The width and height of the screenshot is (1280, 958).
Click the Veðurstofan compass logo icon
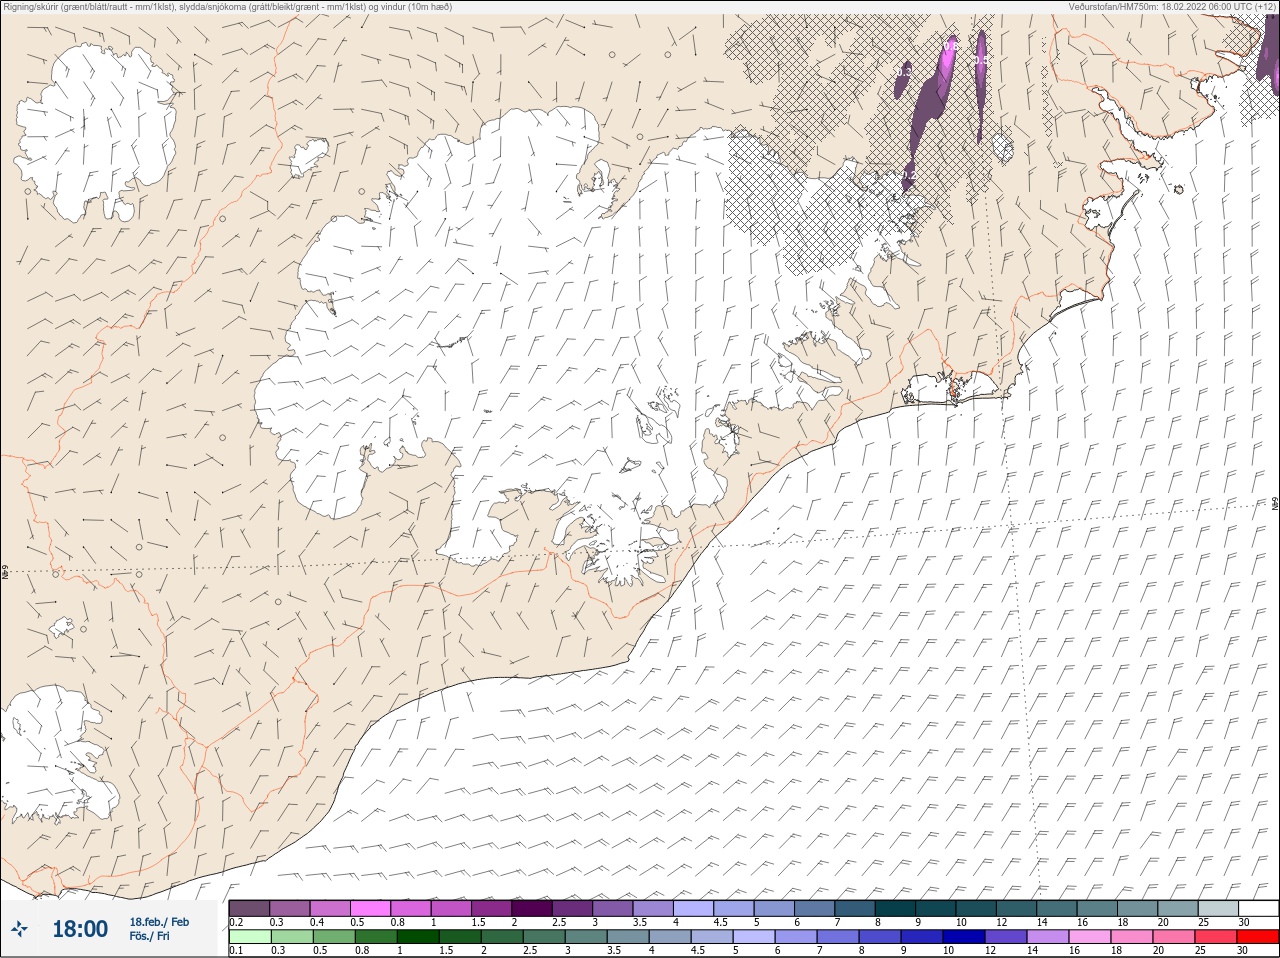[19, 929]
